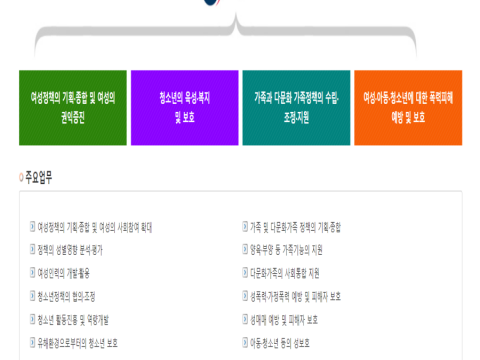Image resolution: width=480 pixels, height=360 pixels.
Task: Click bullet icon beside 정책의 성별영향 분석·평가
Action: pos(32,249)
